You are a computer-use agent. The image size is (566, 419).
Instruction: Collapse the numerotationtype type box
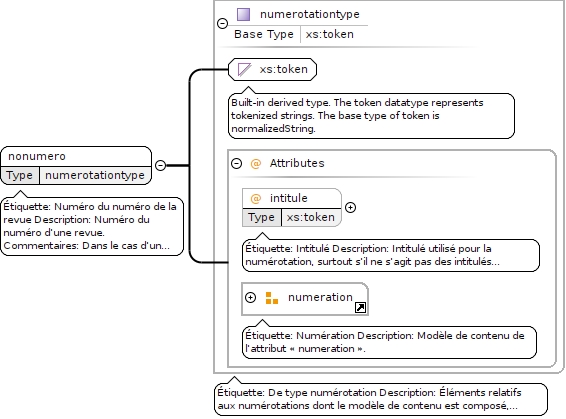(222, 23)
